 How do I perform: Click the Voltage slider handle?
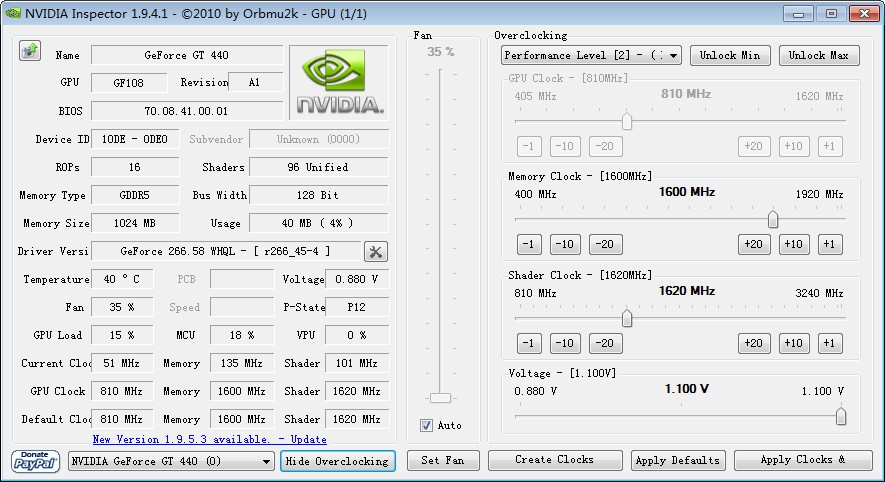pos(841,416)
